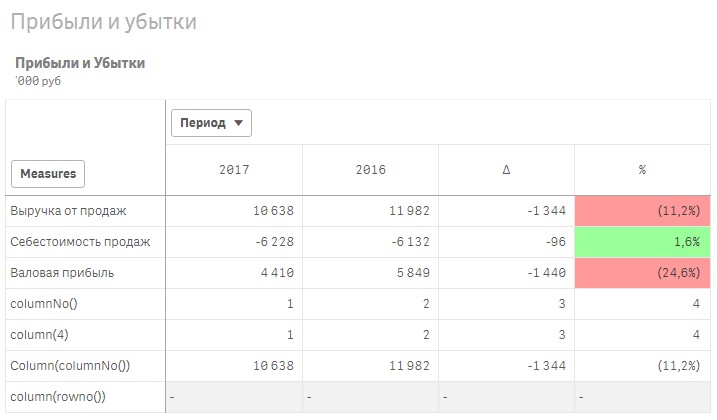Select the Себестоимость продаж row label

[x=80, y=242]
